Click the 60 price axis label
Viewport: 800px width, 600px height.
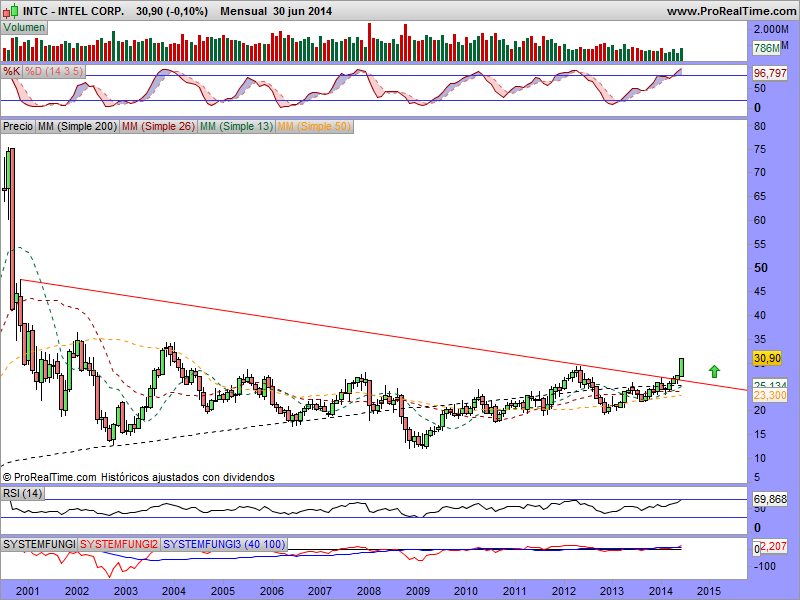pyautogui.click(x=760, y=220)
